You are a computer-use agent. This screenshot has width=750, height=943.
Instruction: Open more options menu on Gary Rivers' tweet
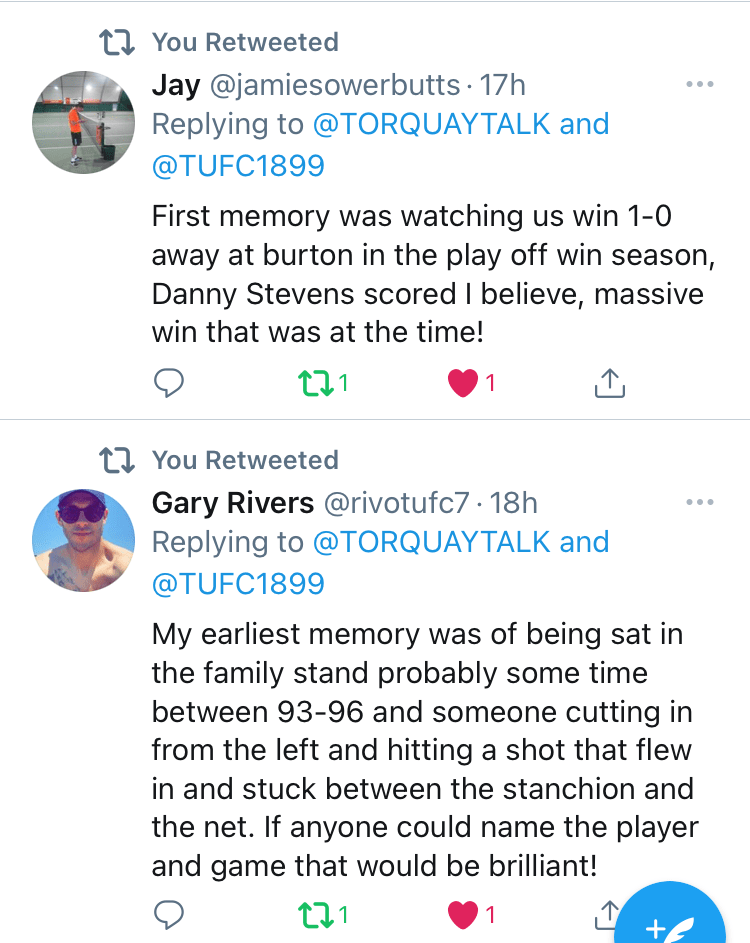pos(700,502)
